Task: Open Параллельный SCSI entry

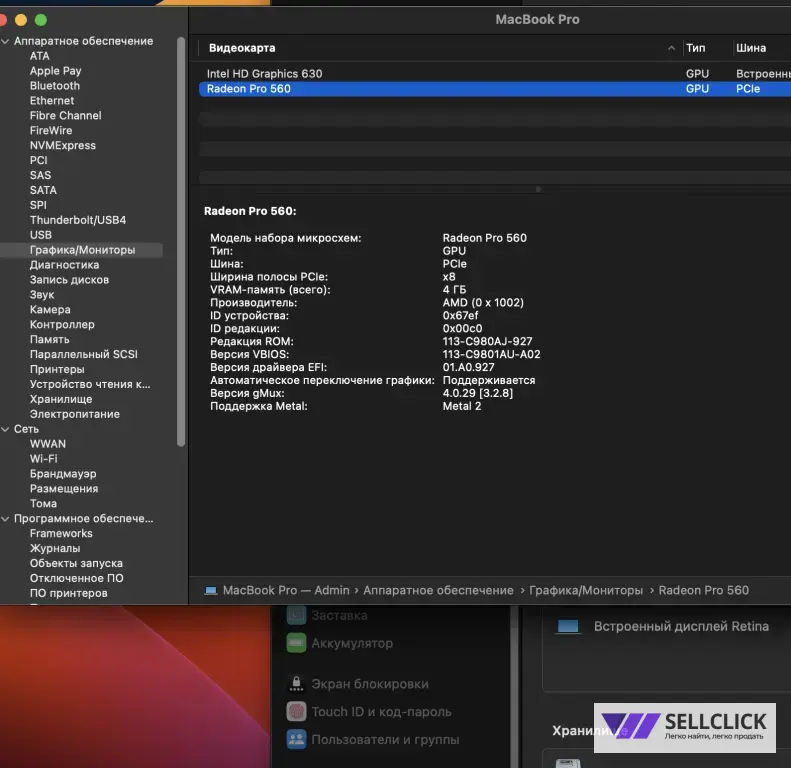Action: 84,354
